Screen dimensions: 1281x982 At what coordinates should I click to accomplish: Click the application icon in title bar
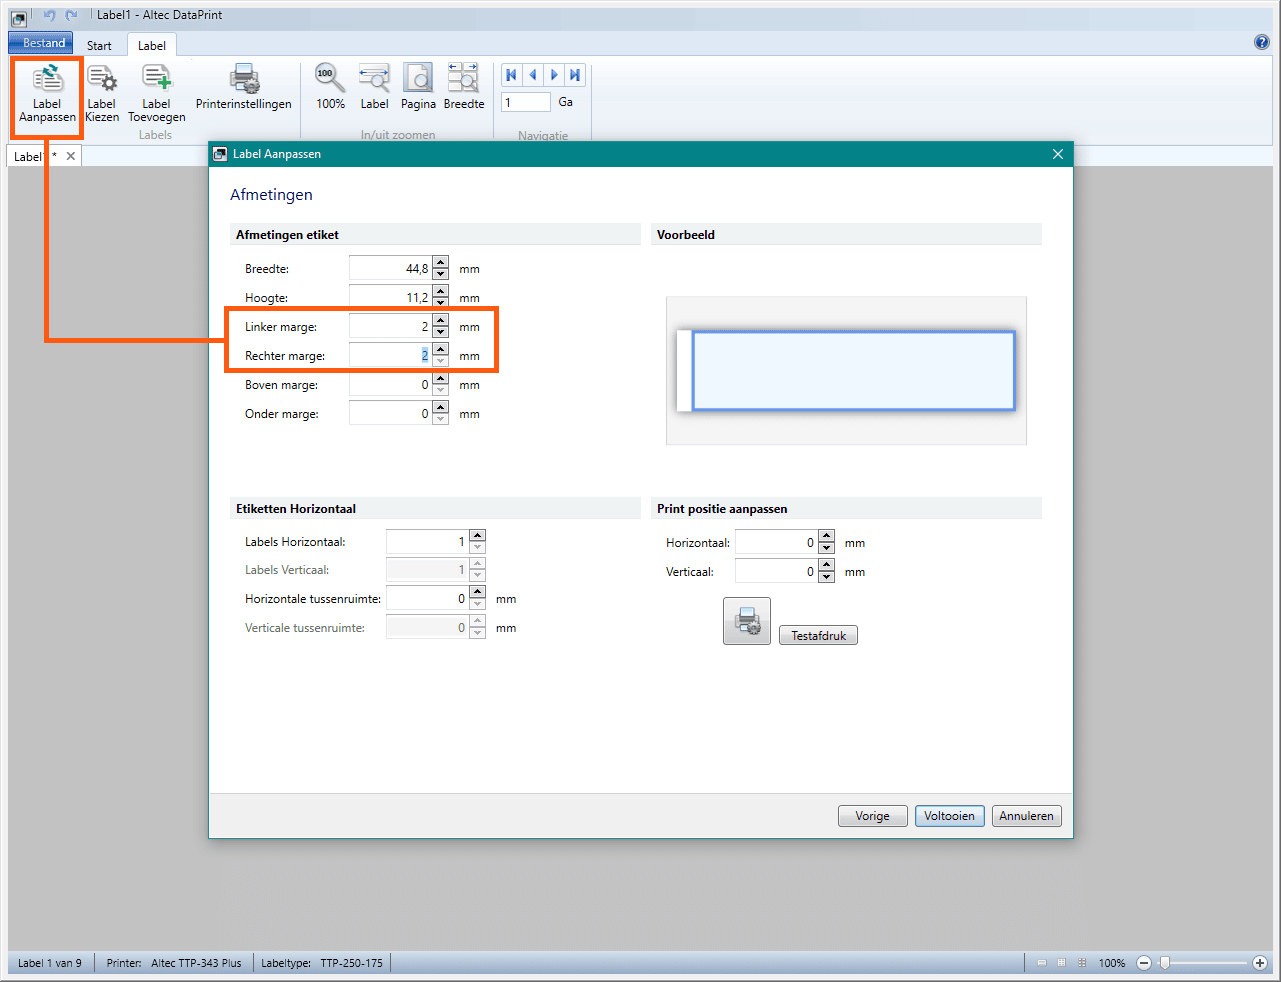[x=18, y=17]
